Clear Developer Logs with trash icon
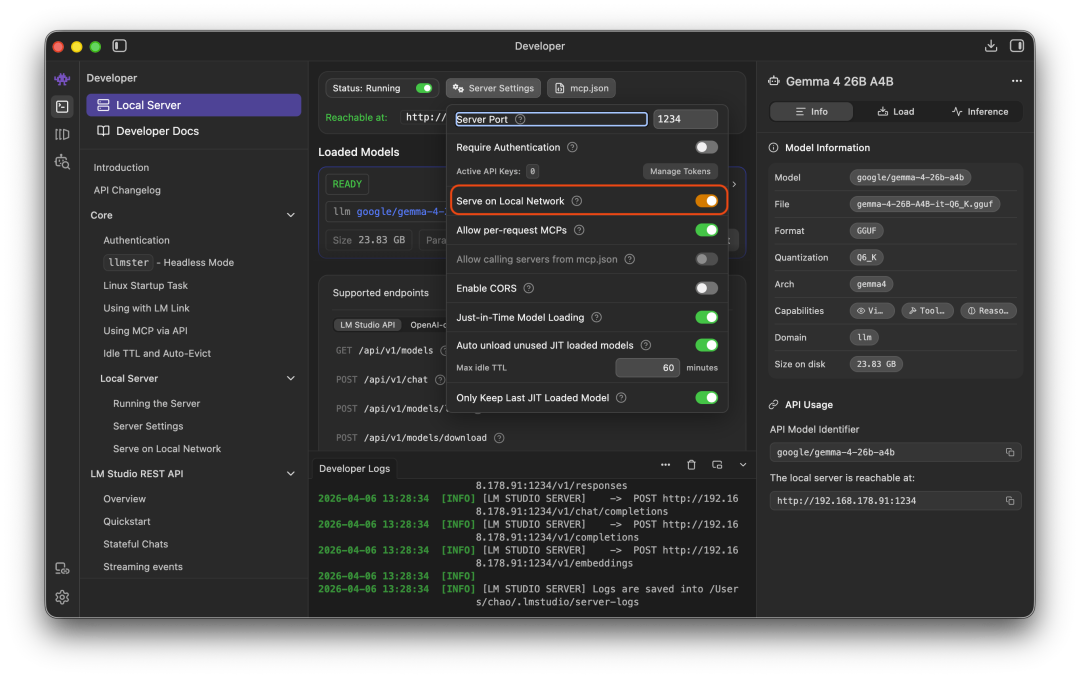The height and width of the screenshot is (678, 1080). coord(692,465)
